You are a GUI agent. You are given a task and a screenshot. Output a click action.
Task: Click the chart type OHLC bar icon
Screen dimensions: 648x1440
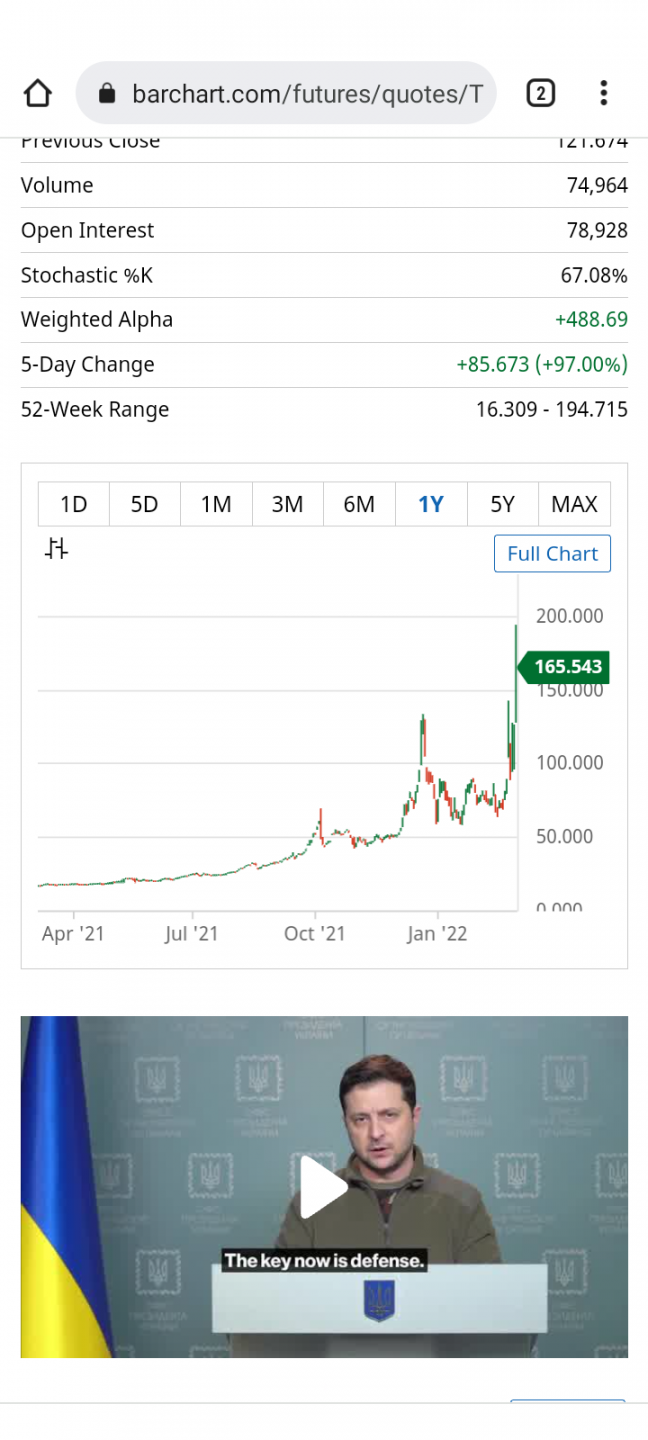point(57,549)
